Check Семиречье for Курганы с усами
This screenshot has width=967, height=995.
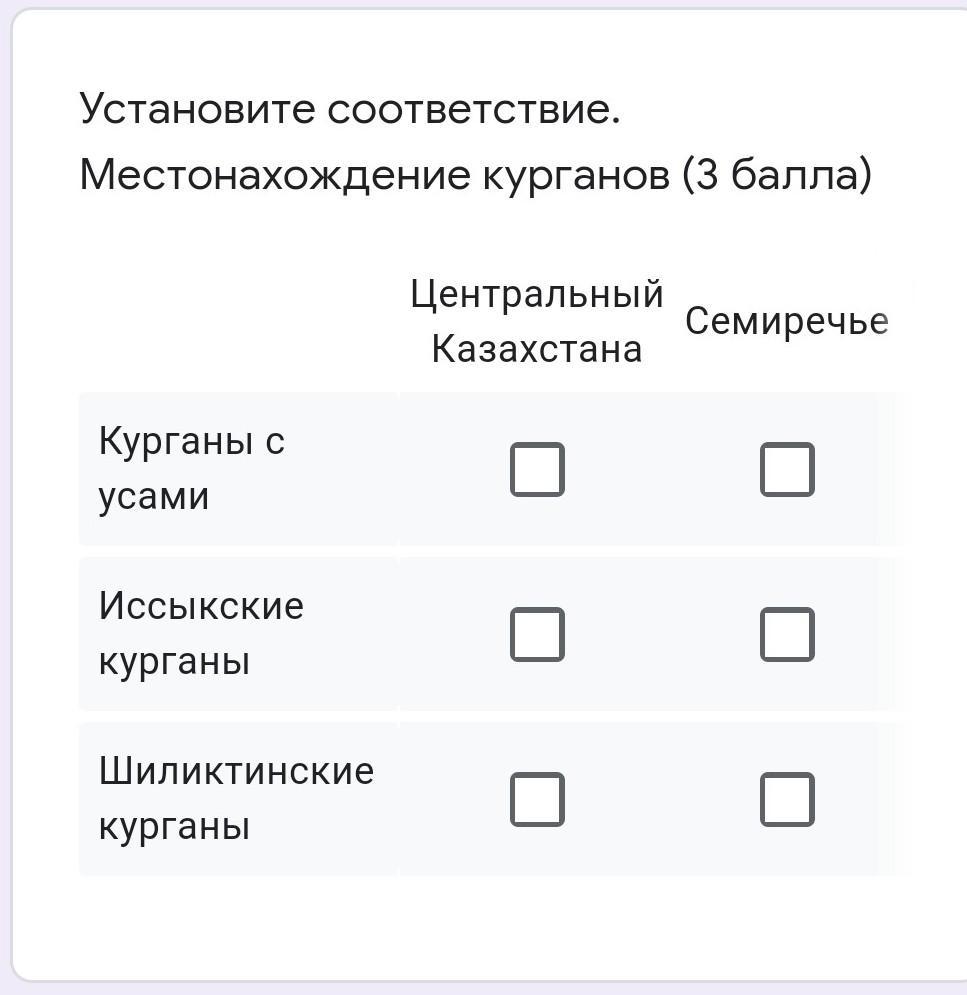coord(787,469)
